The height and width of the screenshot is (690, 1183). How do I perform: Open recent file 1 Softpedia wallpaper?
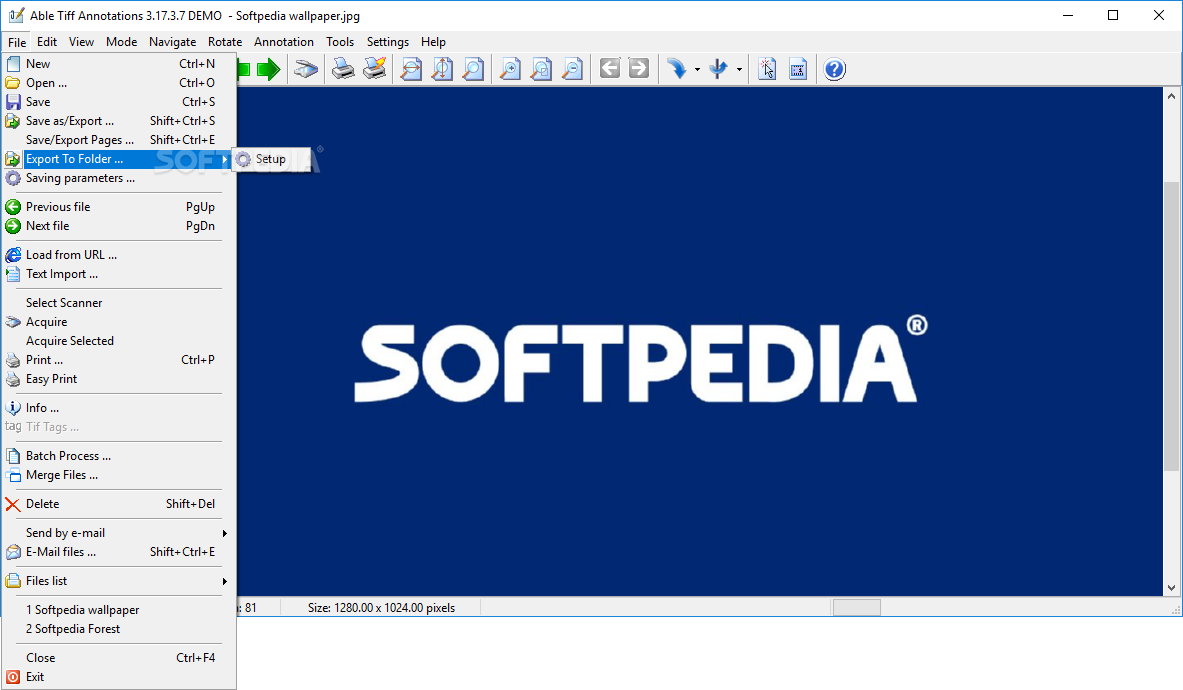pyautogui.click(x=119, y=610)
